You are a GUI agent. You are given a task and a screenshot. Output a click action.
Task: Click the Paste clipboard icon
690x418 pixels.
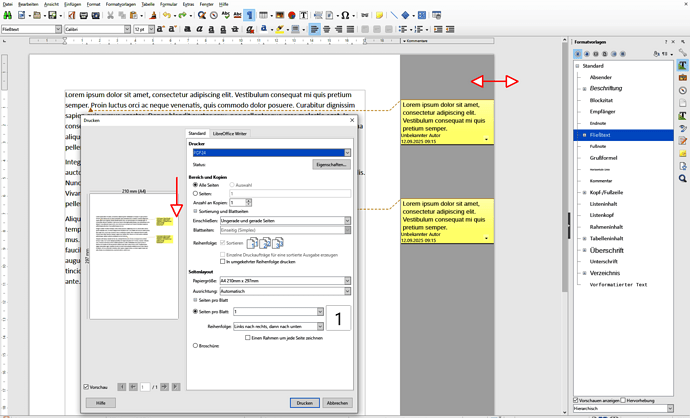click(x=133, y=15)
